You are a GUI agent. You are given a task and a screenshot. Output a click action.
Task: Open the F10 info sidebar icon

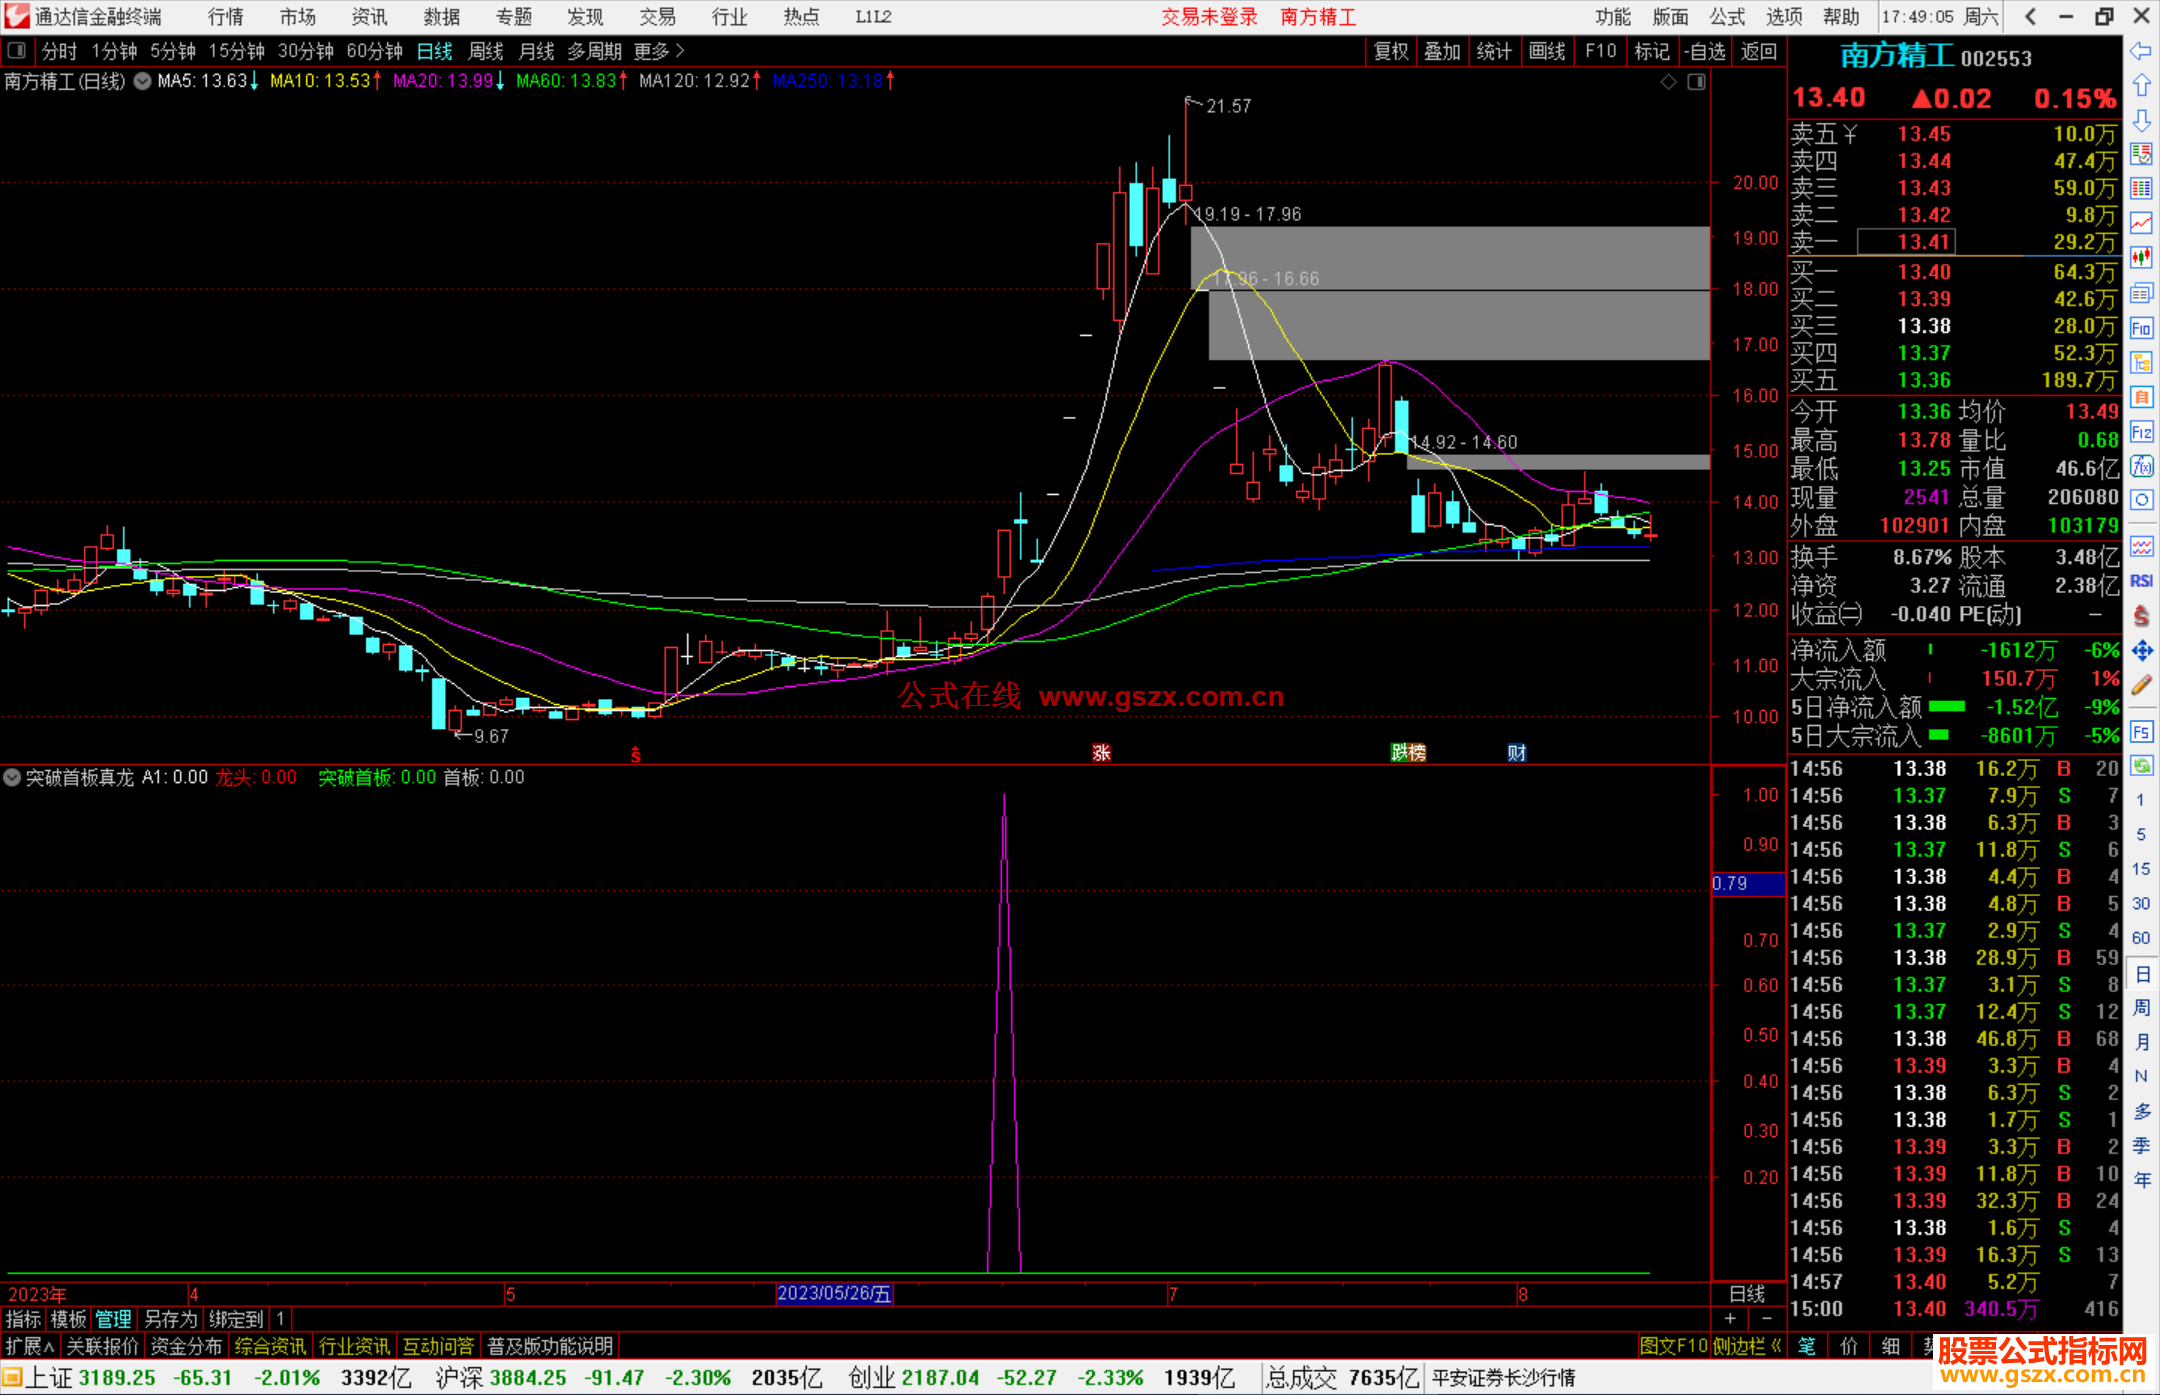2141,328
